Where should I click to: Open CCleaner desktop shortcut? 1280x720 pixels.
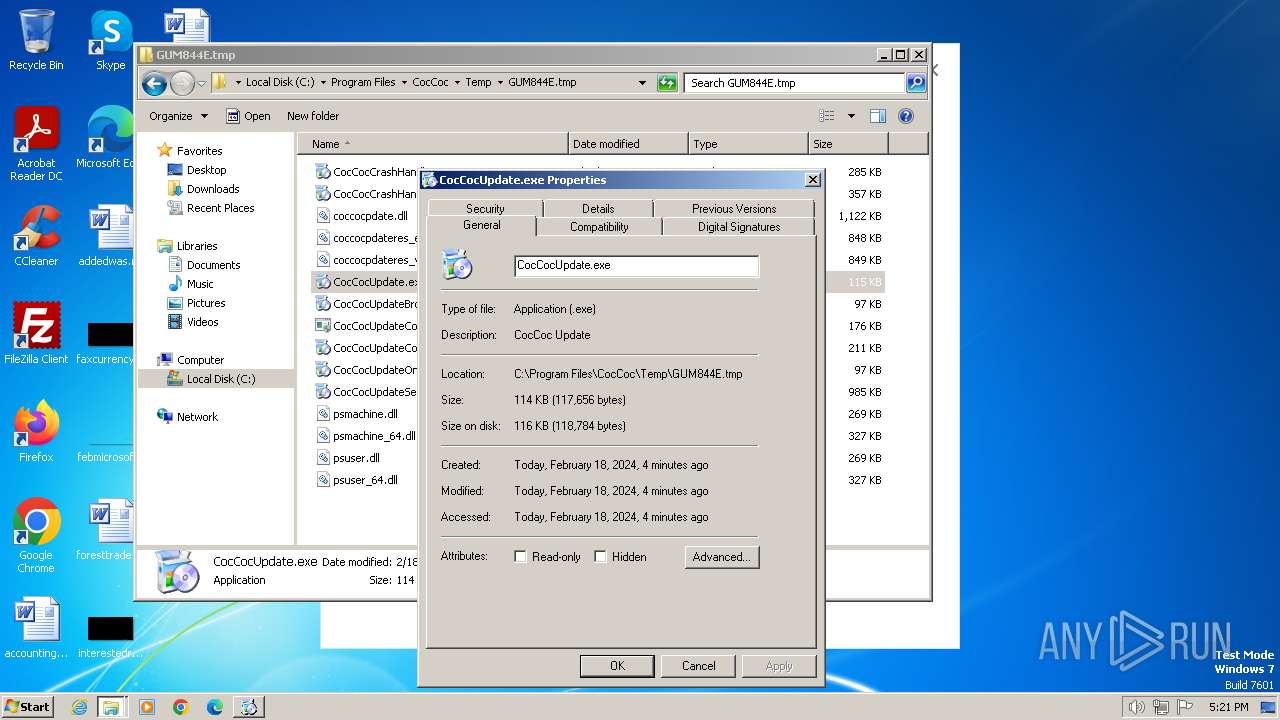[x=36, y=236]
